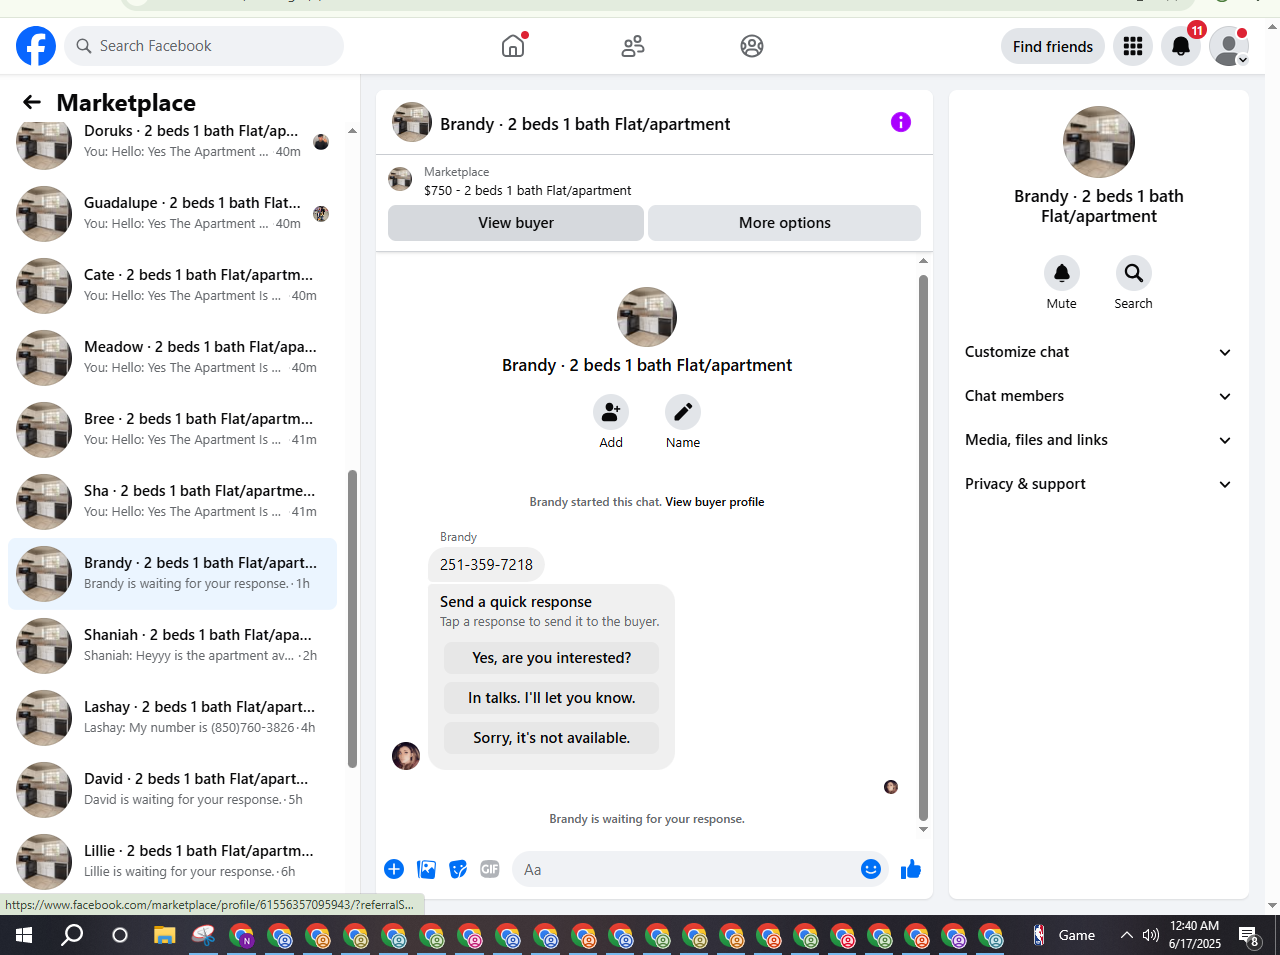This screenshot has height=955, width=1280.
Task: Open the Cate conversation
Action: [x=172, y=286]
